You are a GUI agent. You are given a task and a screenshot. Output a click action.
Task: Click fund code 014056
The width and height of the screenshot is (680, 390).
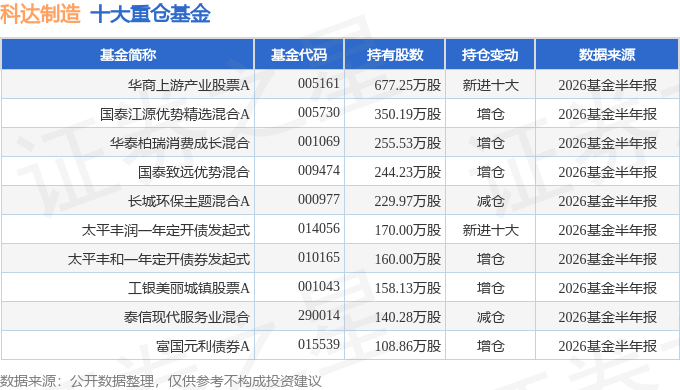319,228
